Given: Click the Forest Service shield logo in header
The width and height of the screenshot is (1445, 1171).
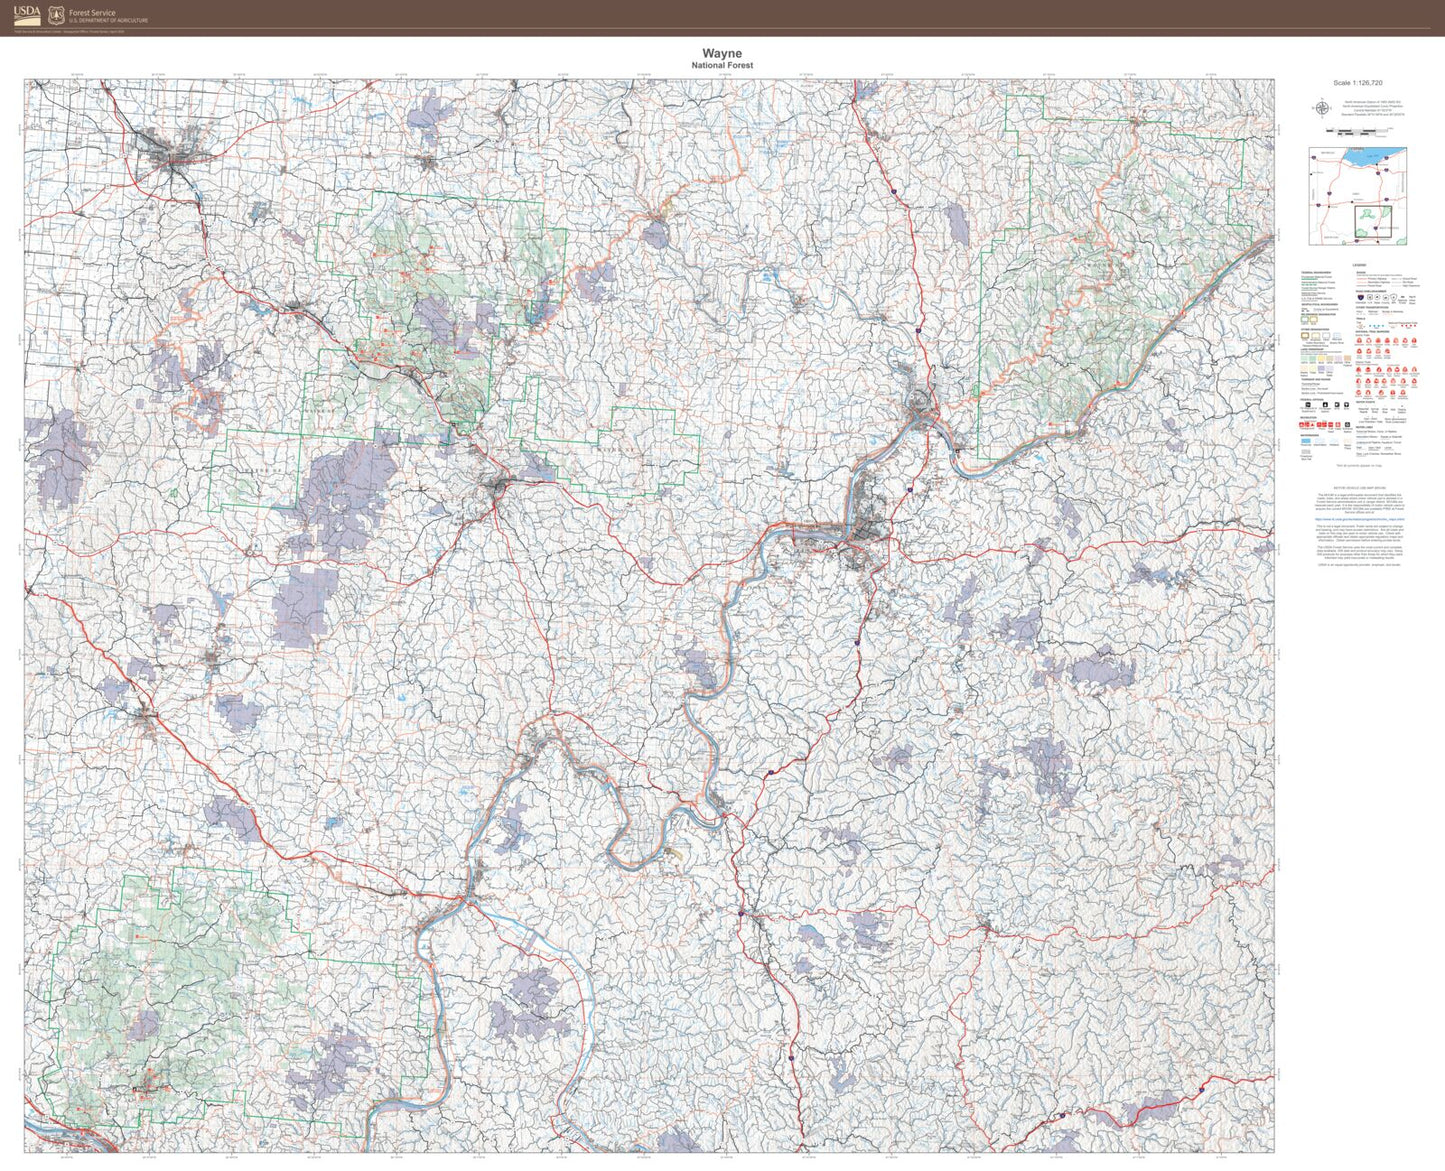Looking at the screenshot, I should (55, 15).
